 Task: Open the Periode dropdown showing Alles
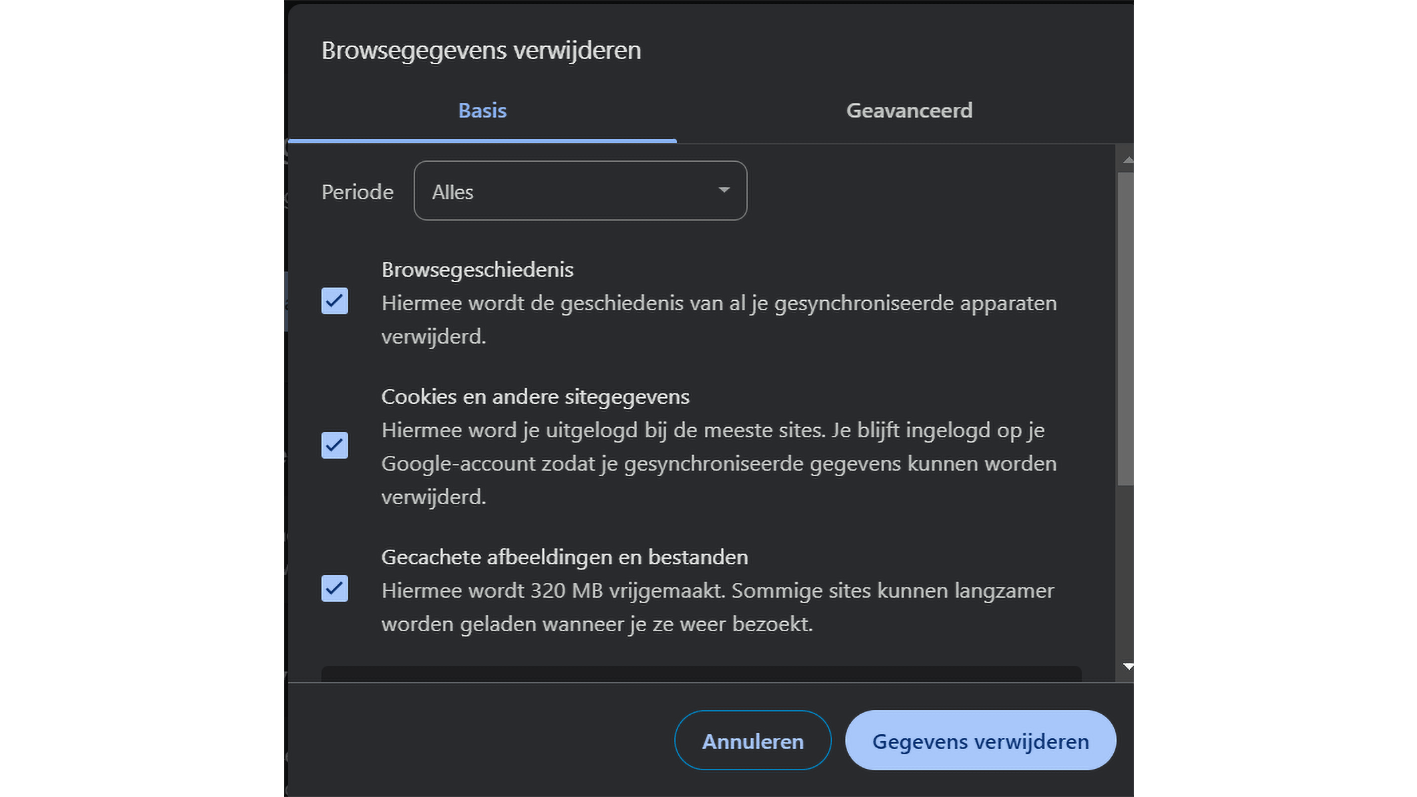(x=580, y=191)
